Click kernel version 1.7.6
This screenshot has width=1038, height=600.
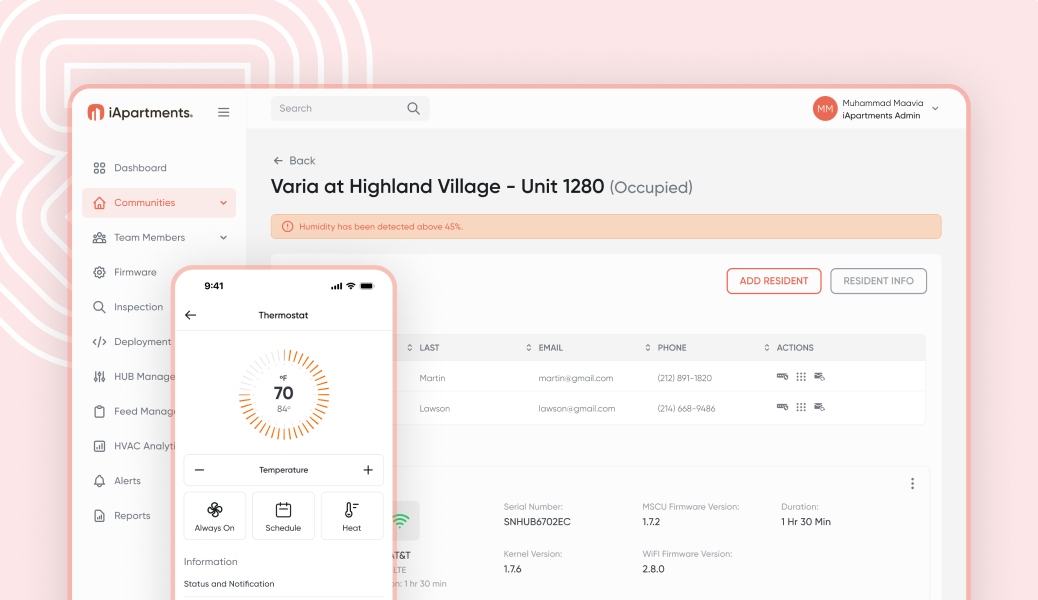point(512,569)
